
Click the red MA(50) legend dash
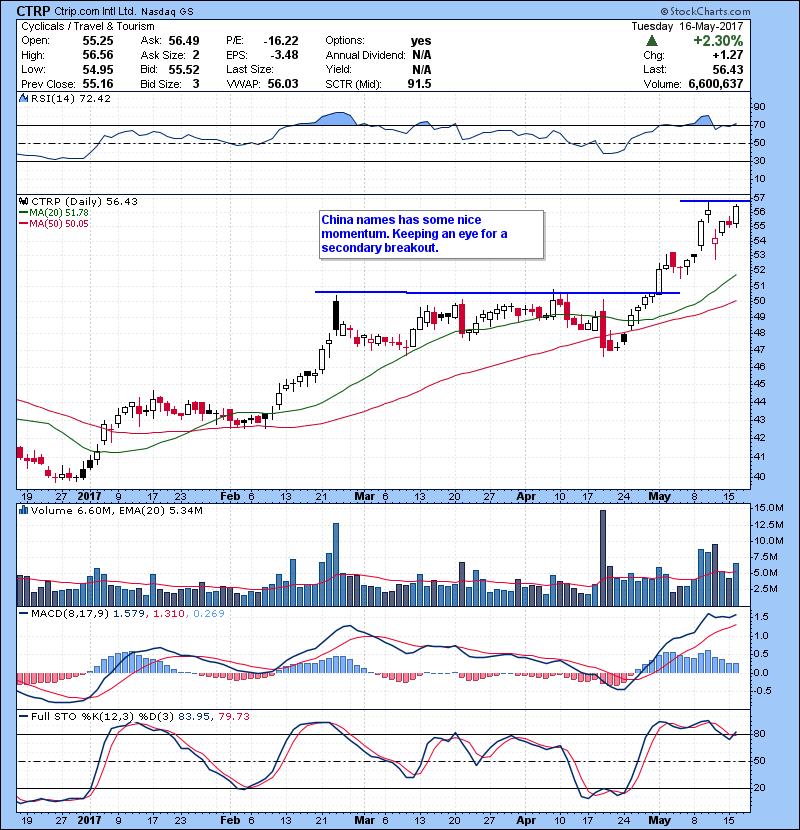[23, 223]
